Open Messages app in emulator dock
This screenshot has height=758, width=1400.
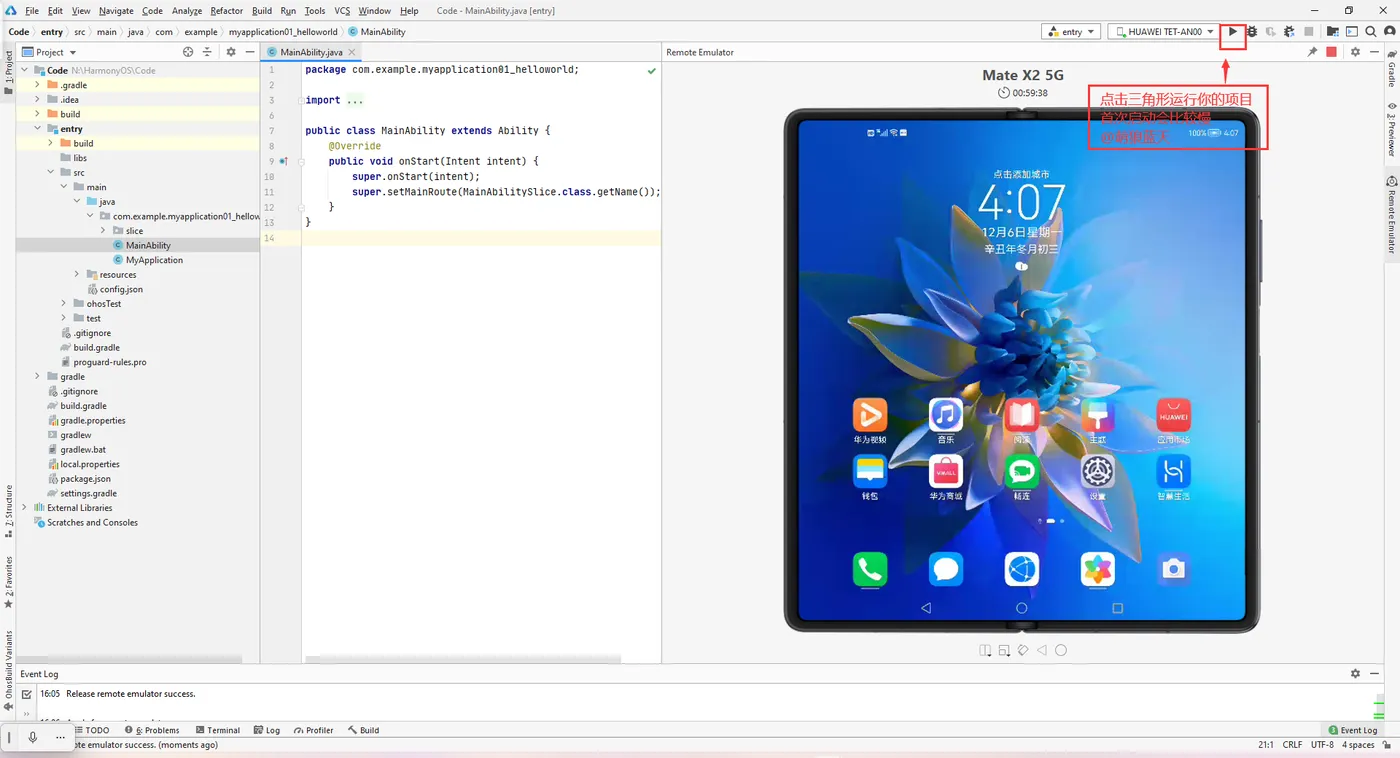pyautogui.click(x=946, y=569)
